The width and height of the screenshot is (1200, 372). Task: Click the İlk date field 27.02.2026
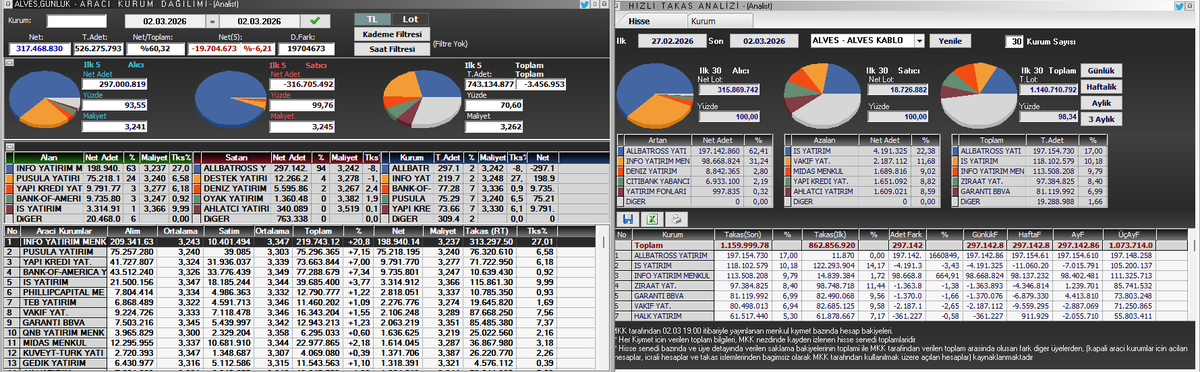pyautogui.click(x=673, y=41)
